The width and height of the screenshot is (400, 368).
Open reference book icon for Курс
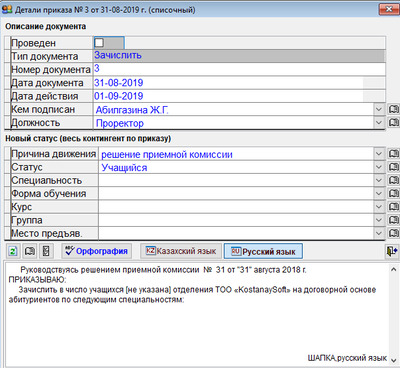pyautogui.click(x=393, y=207)
